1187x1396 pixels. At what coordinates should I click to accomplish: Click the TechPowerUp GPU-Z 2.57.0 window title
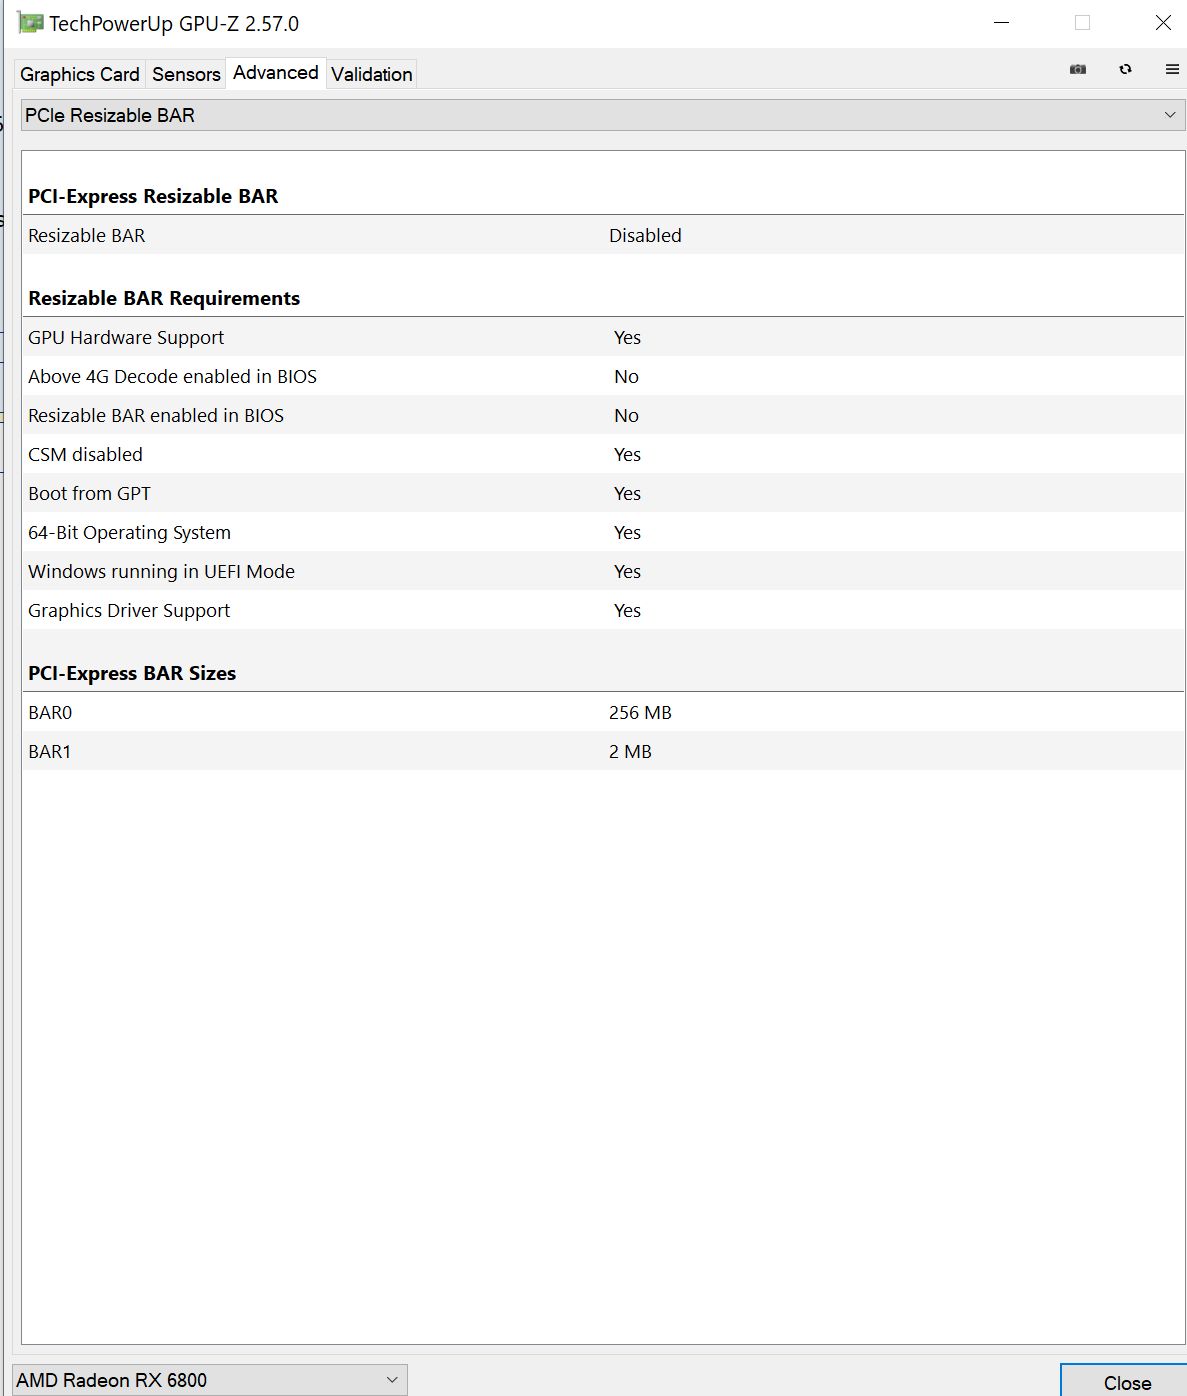click(174, 23)
